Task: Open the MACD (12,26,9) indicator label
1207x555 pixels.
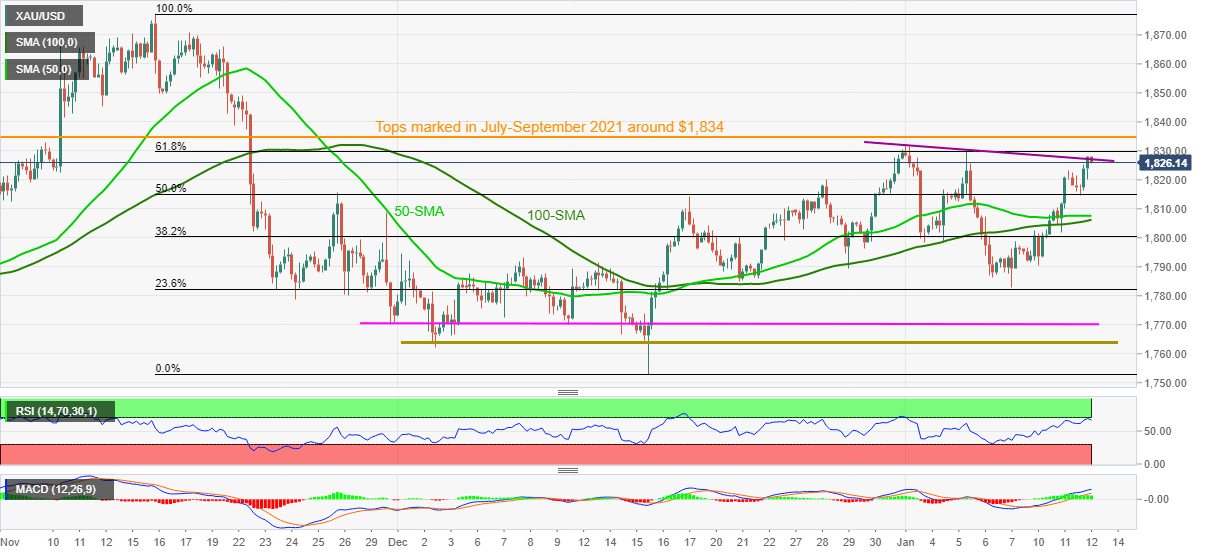Action: [x=60, y=490]
